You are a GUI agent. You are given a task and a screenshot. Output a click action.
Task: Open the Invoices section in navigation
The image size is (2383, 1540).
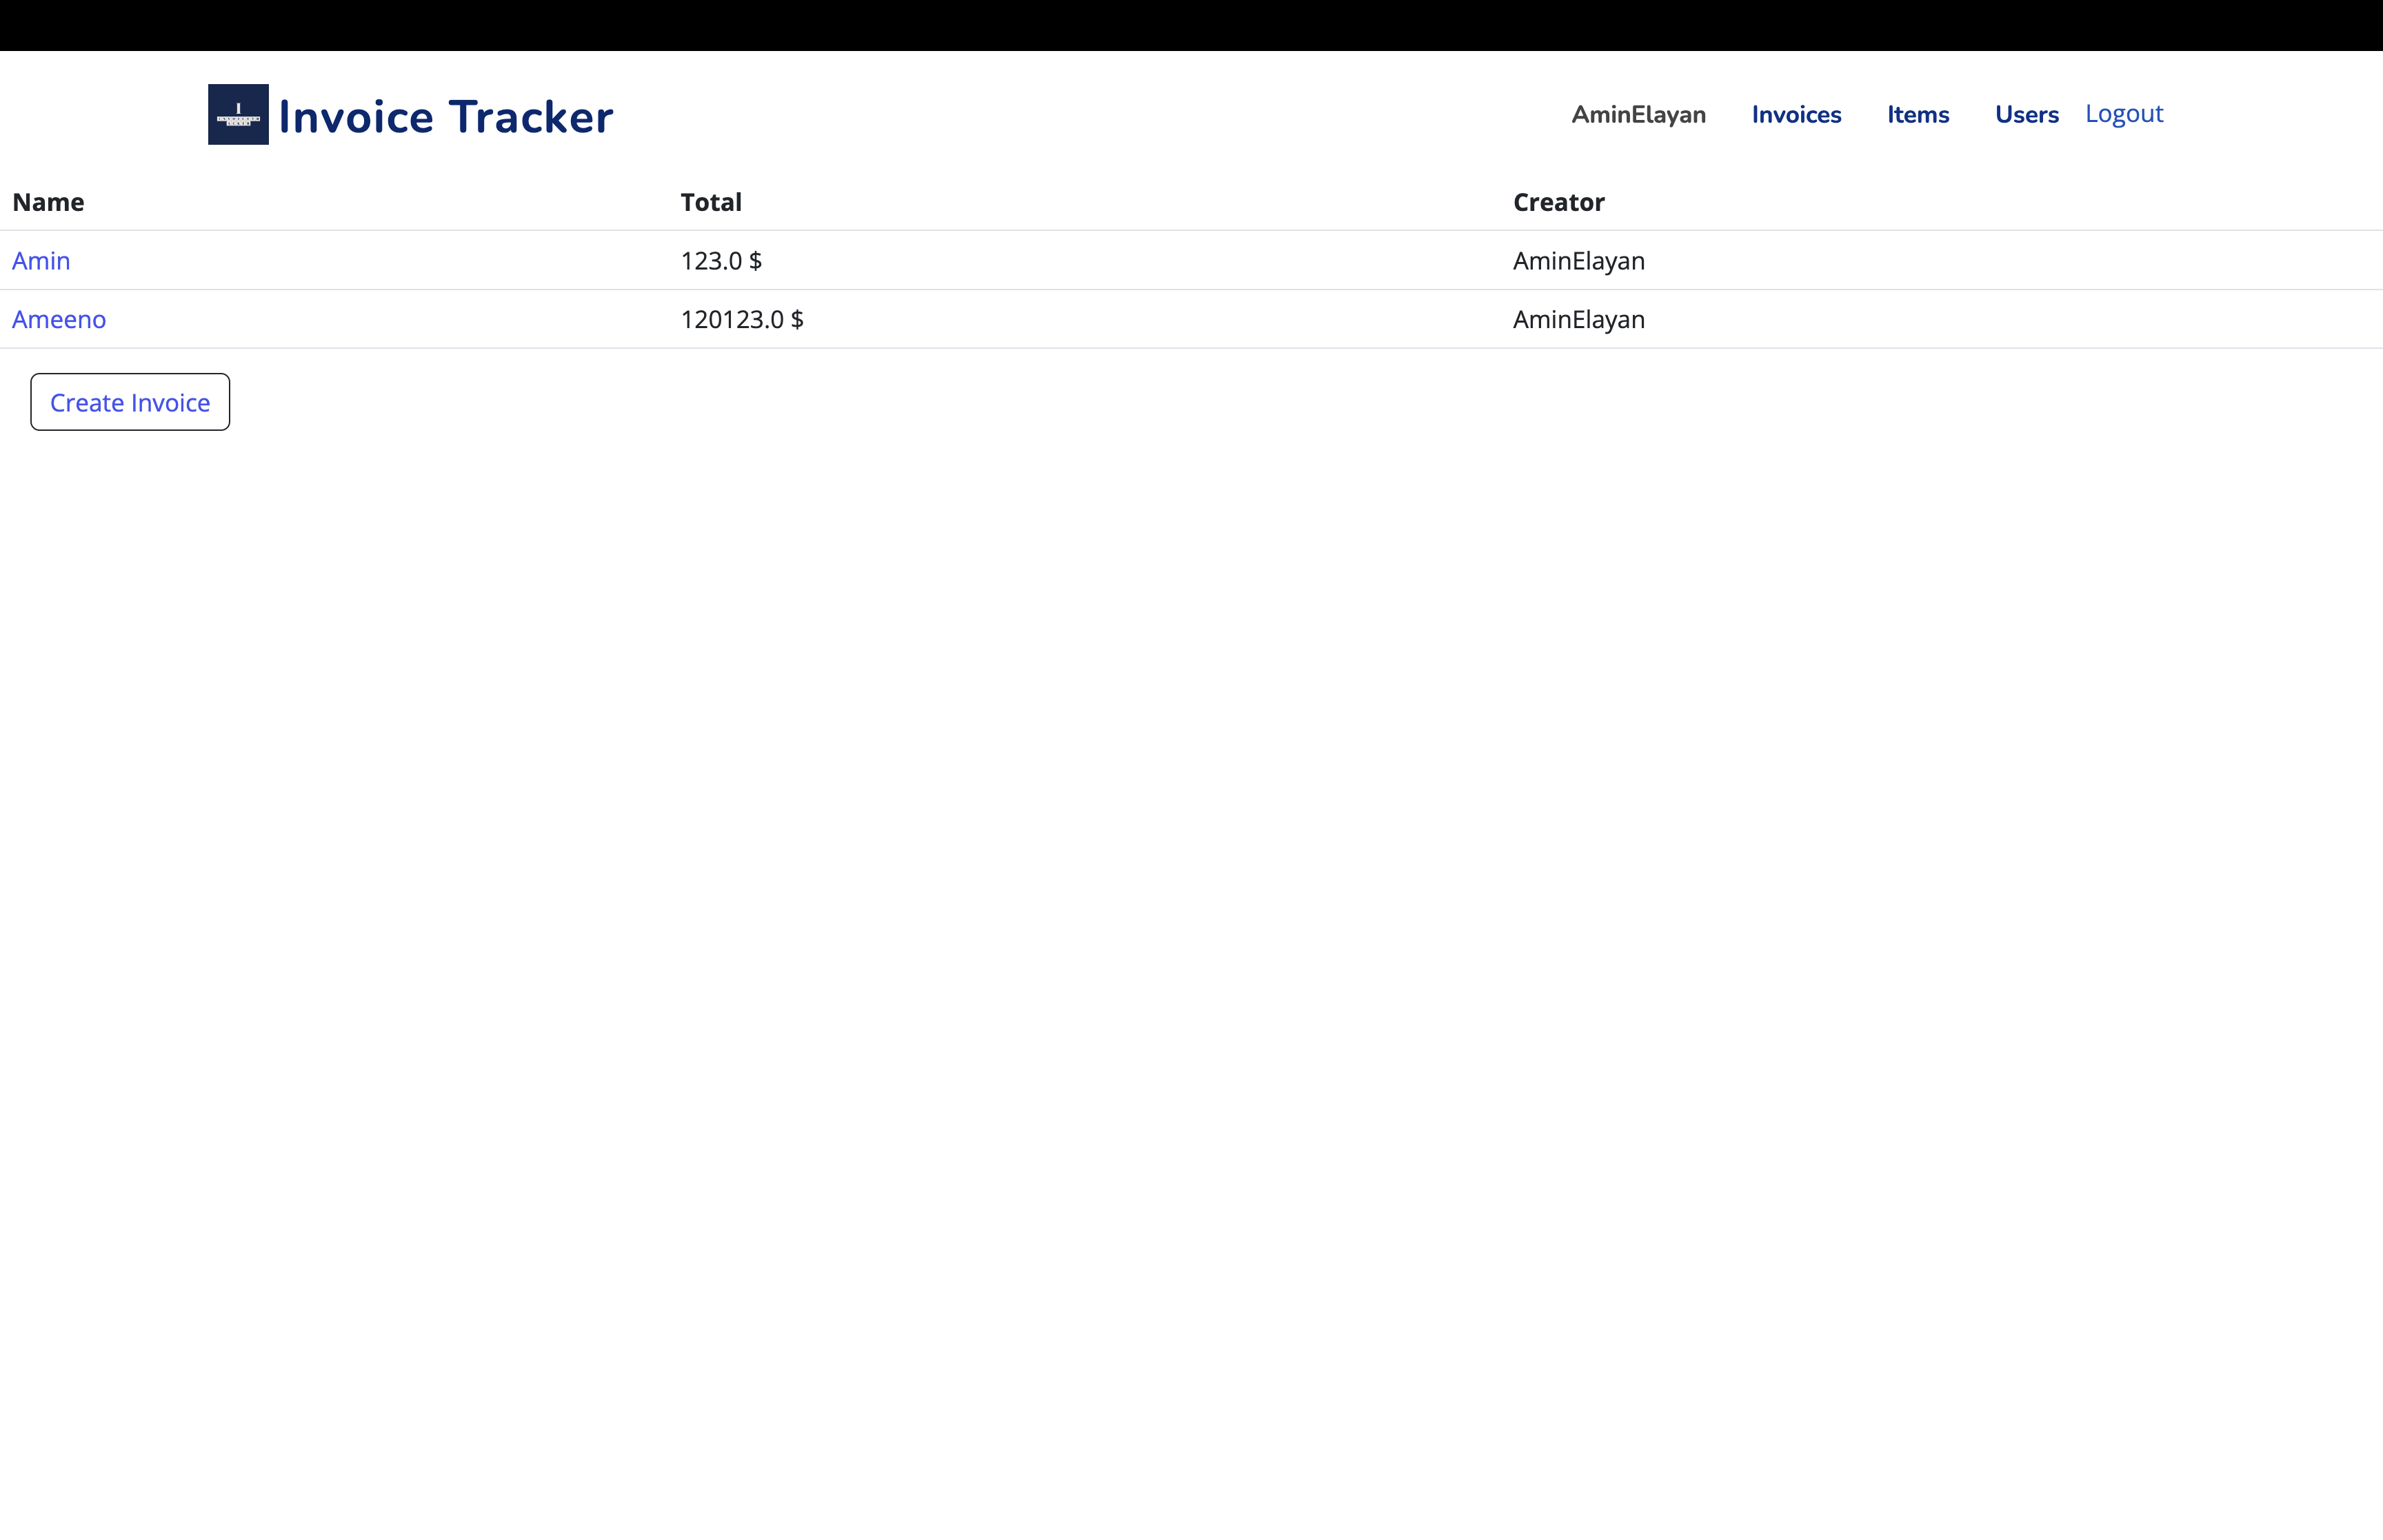tap(1795, 114)
